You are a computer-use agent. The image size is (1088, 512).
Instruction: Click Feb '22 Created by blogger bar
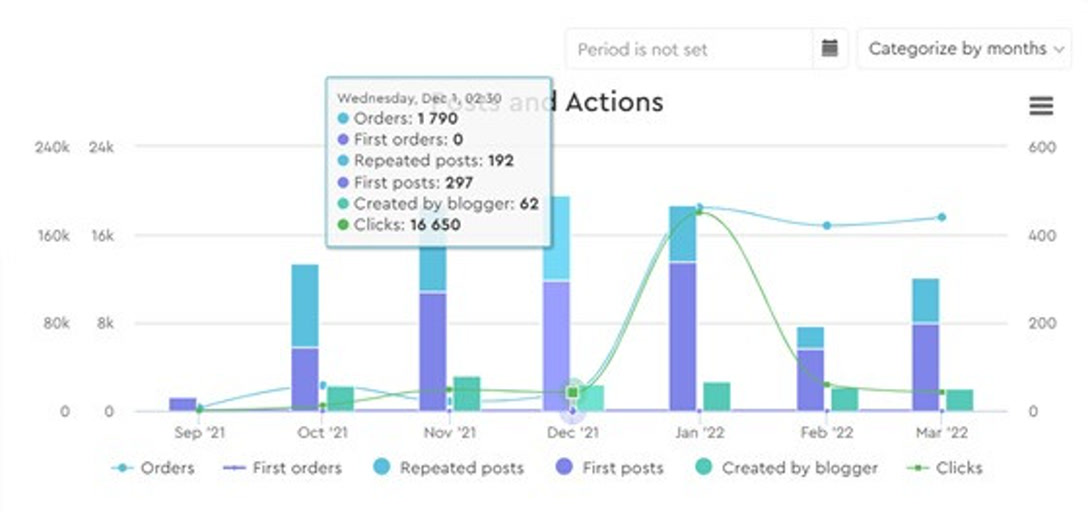[844, 400]
